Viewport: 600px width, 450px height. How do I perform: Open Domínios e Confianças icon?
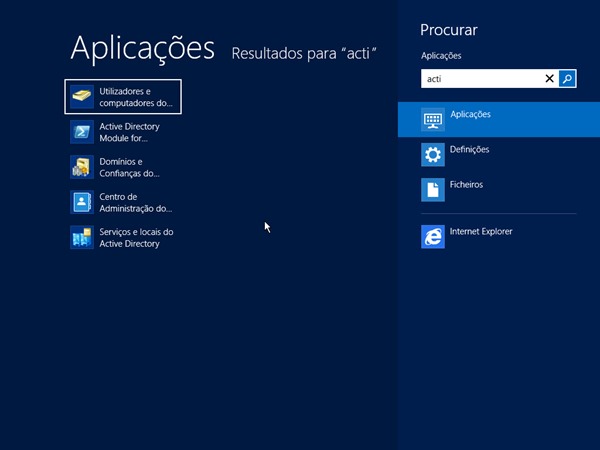pyautogui.click(x=82, y=167)
